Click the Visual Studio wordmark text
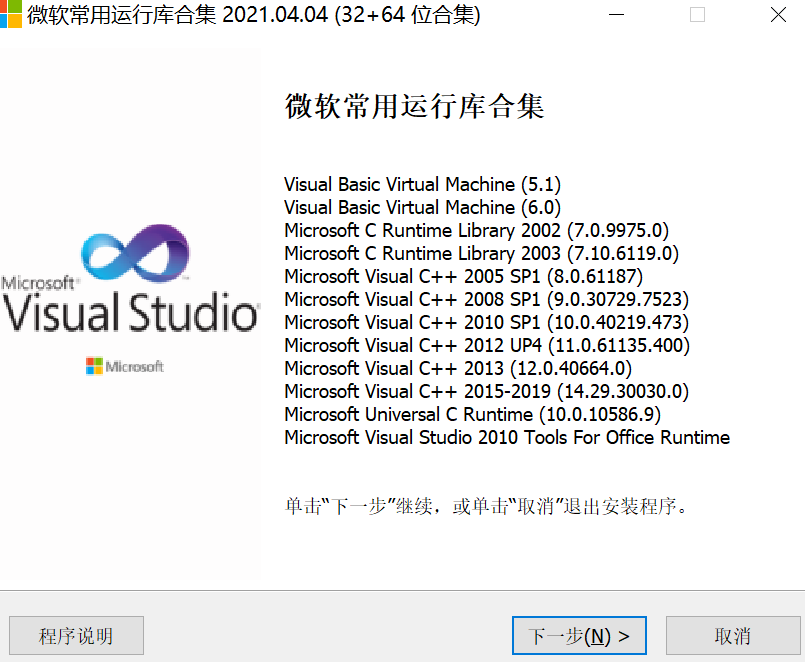Image resolution: width=805 pixels, height=662 pixels. coord(130,312)
